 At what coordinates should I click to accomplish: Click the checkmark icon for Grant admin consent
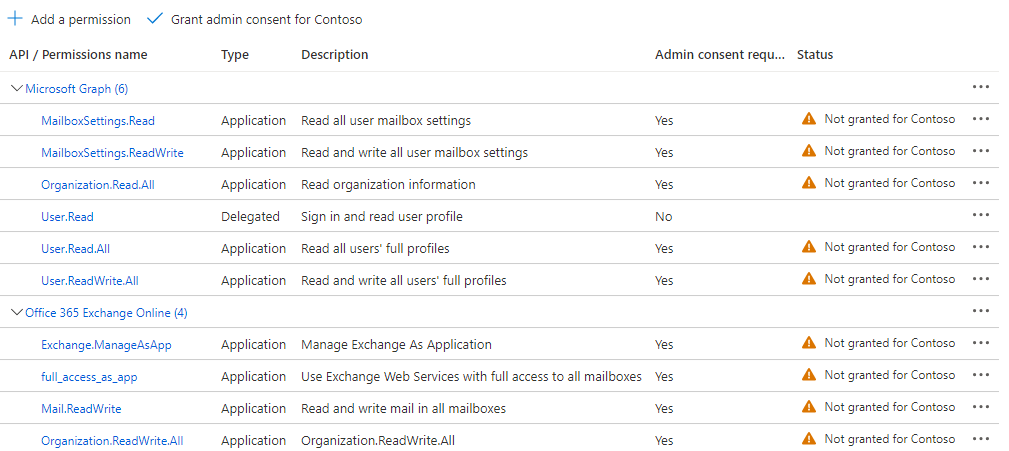pyautogui.click(x=154, y=19)
